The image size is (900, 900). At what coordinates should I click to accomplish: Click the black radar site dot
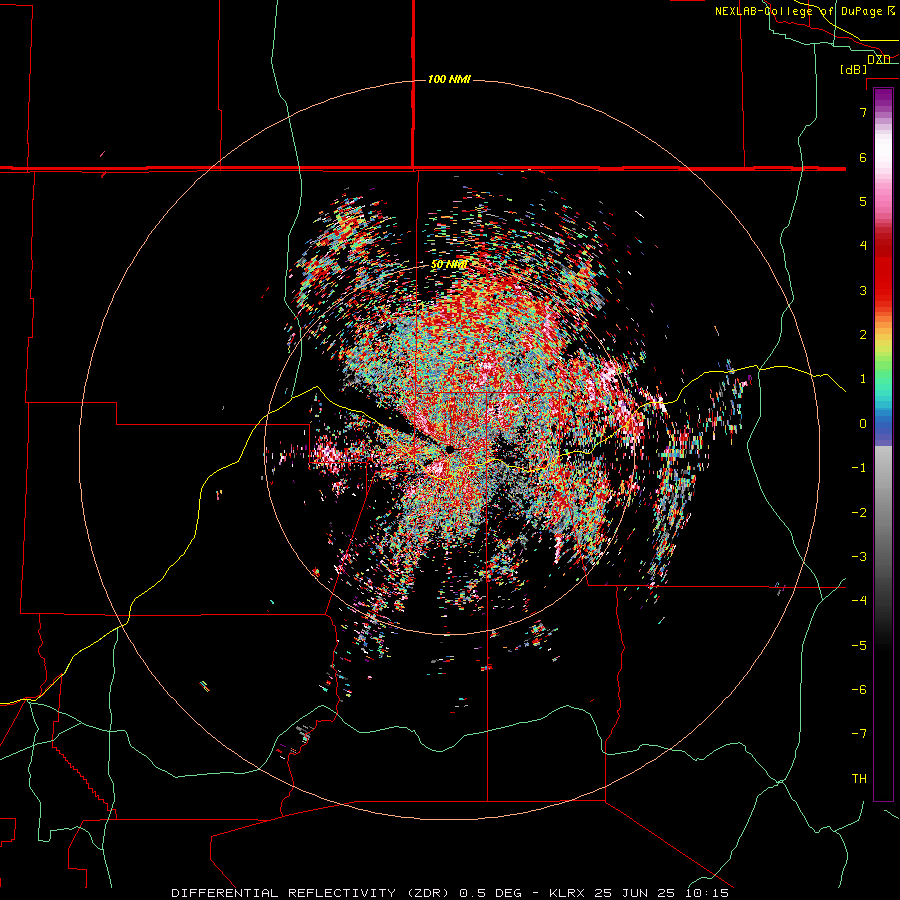point(450,449)
